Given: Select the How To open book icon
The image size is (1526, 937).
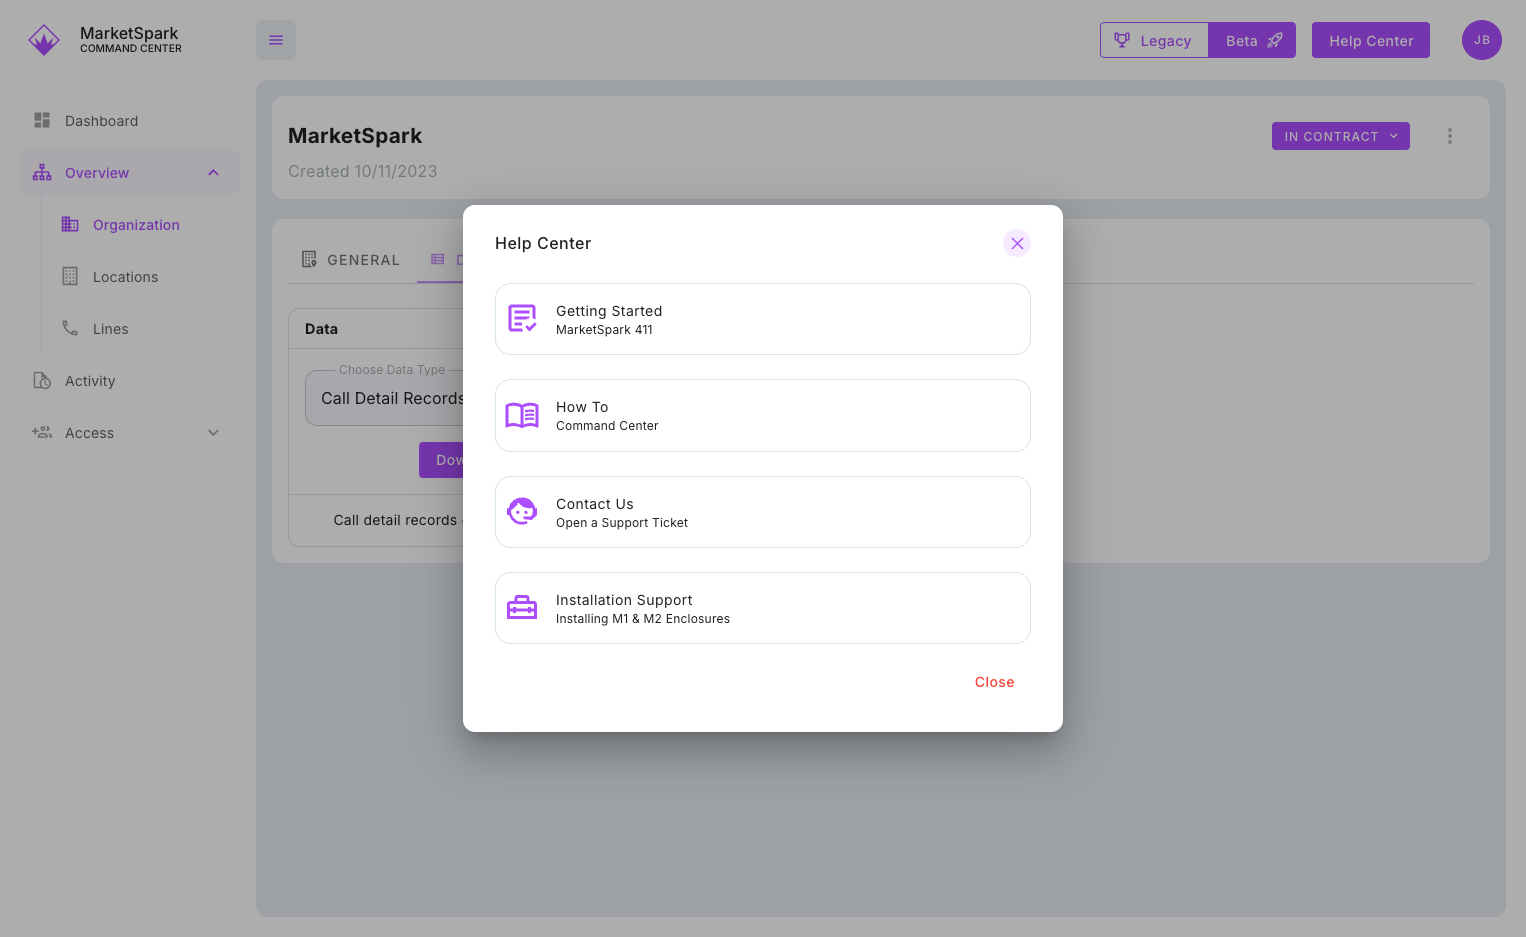Looking at the screenshot, I should click(522, 415).
